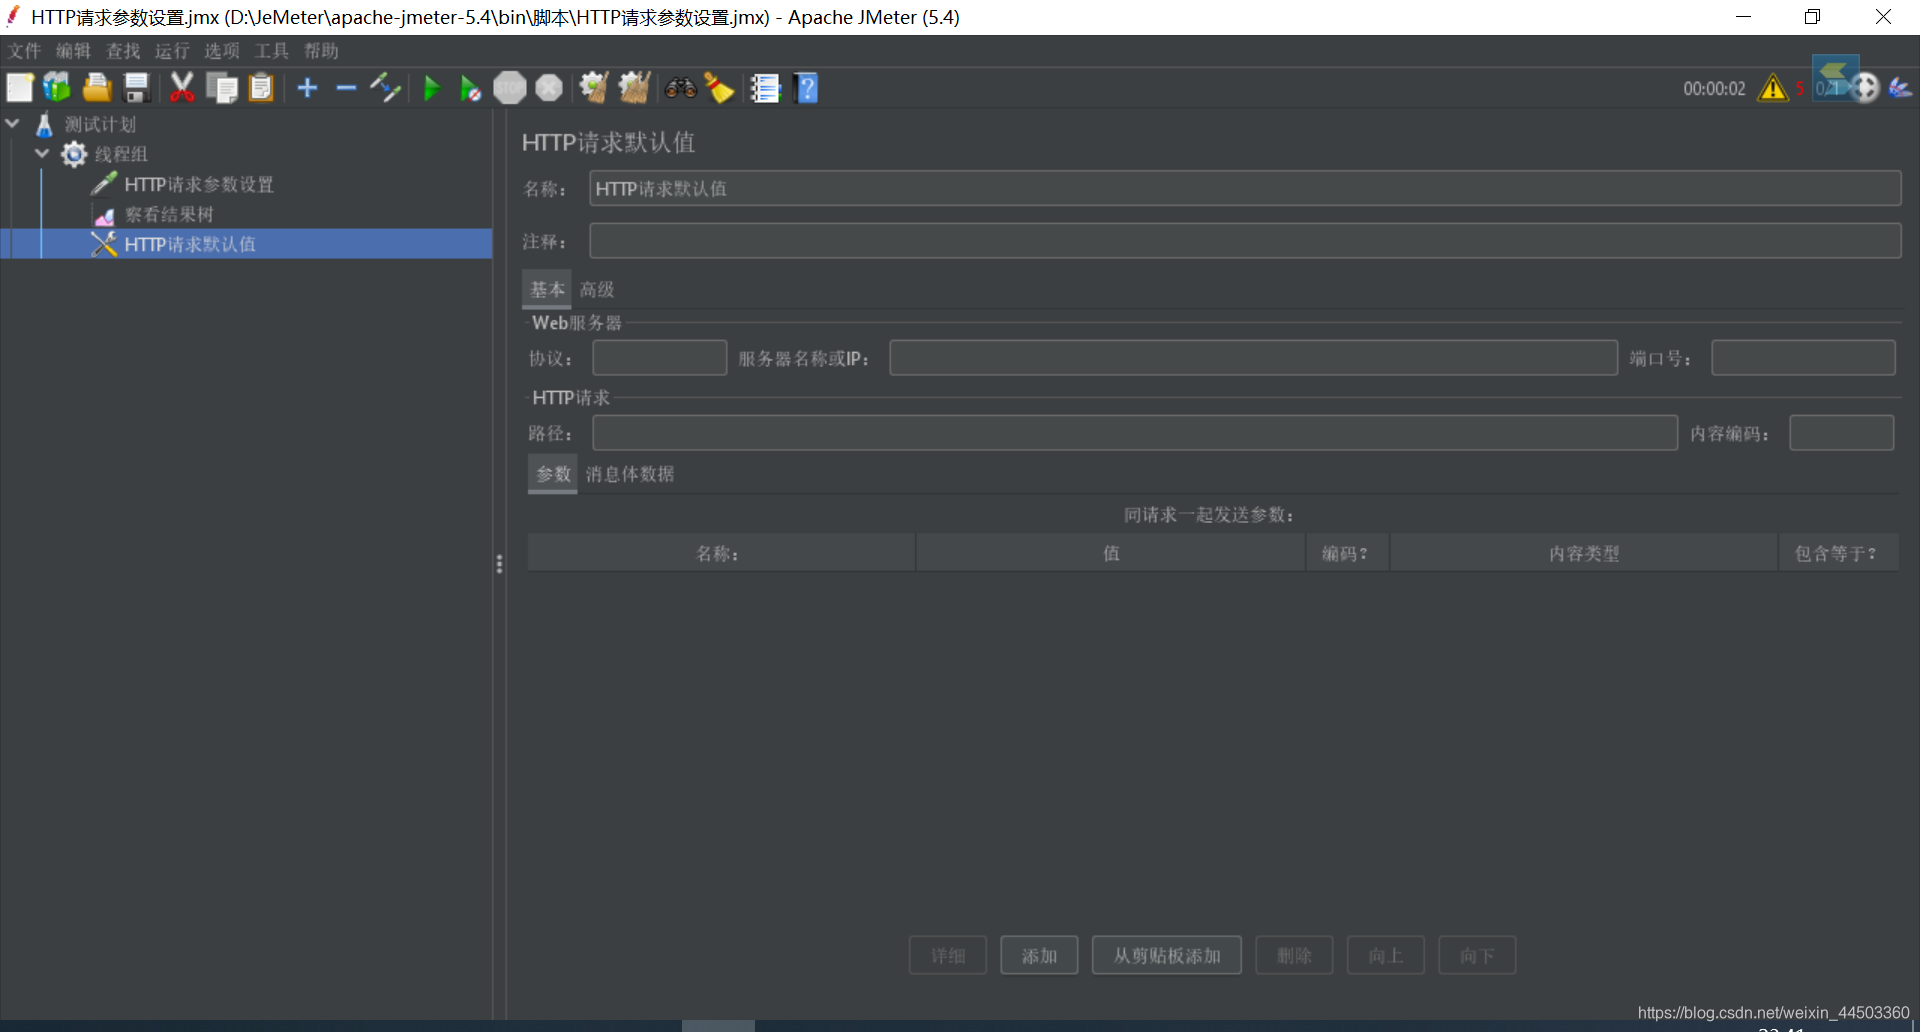Click the 端口号 input field
The image size is (1920, 1032).
[1803, 358]
